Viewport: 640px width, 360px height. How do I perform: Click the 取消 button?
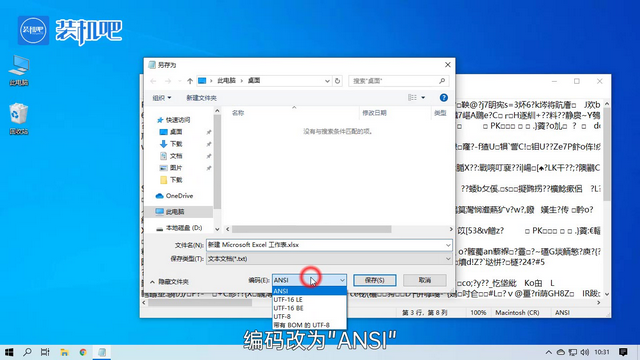tap(424, 280)
